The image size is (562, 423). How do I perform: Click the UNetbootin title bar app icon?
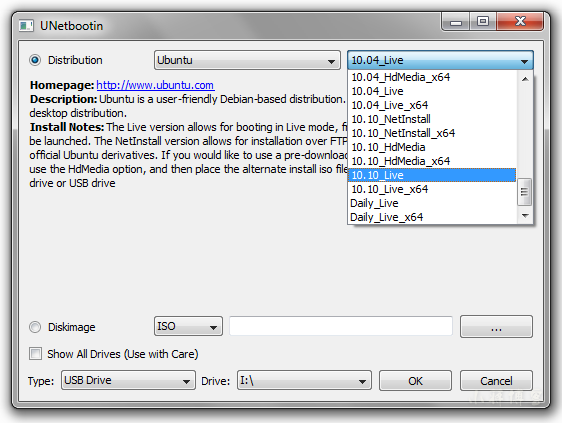(x=26, y=26)
